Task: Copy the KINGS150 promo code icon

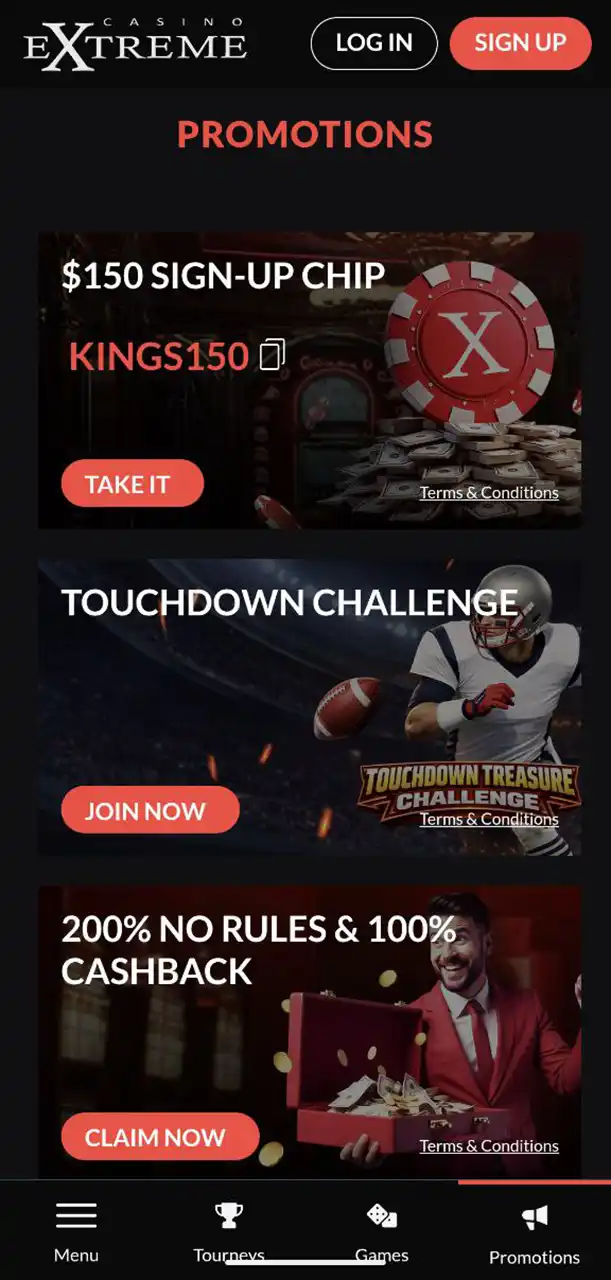Action: [273, 355]
